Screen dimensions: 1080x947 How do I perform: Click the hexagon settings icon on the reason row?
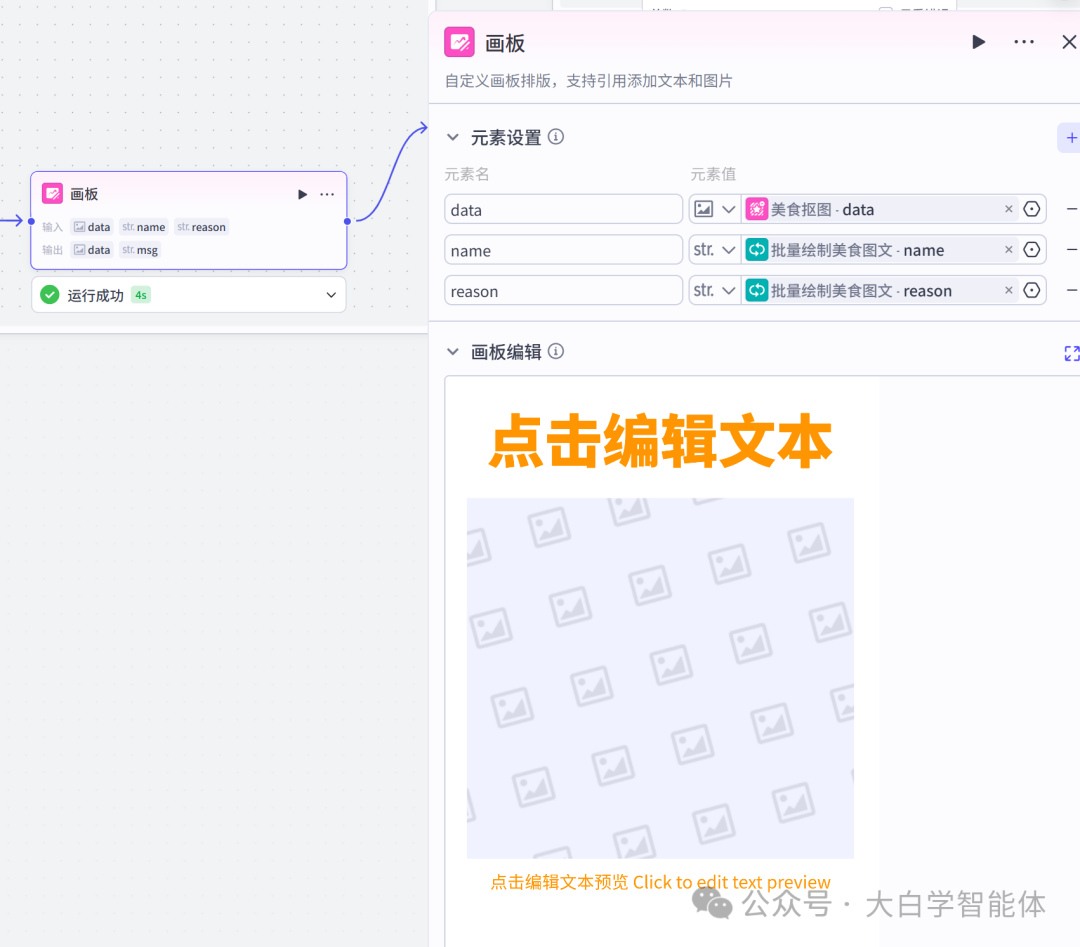click(x=1031, y=290)
